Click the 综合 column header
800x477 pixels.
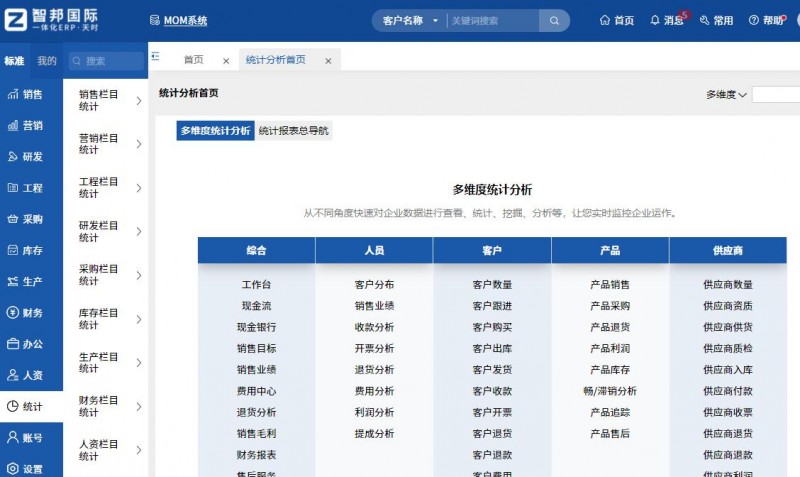[256, 250]
